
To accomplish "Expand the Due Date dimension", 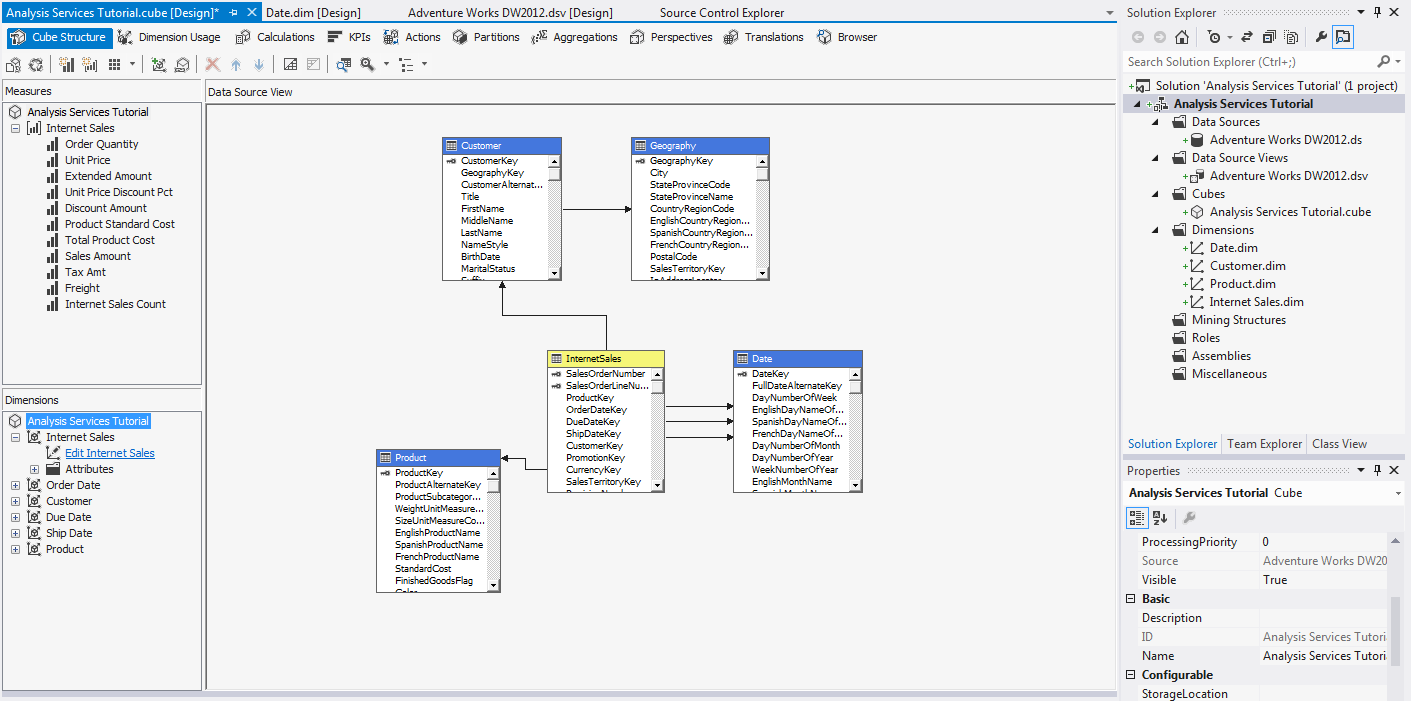I will (15, 517).
